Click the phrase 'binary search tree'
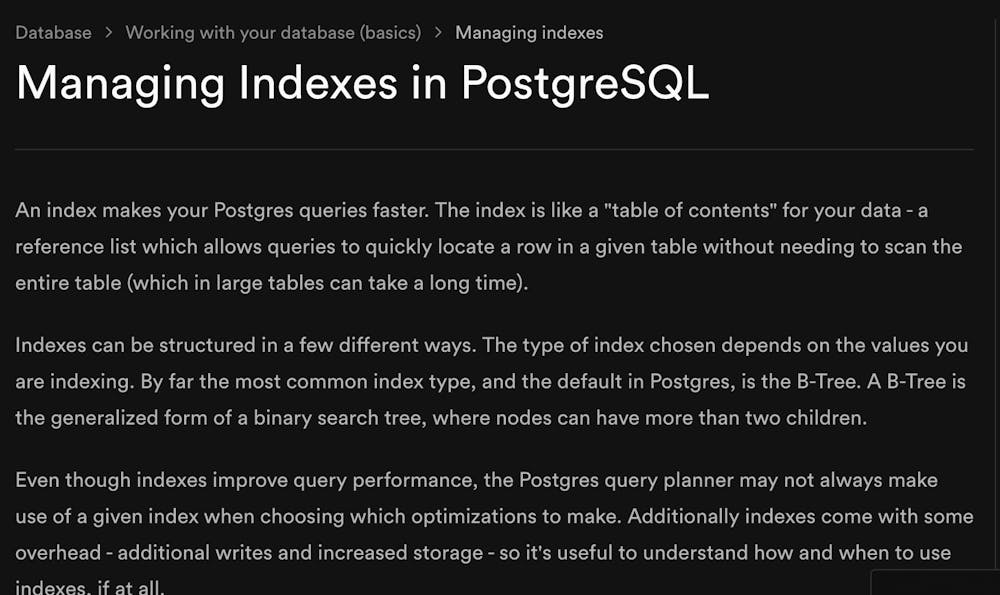This screenshot has width=1000, height=595. [x=337, y=418]
